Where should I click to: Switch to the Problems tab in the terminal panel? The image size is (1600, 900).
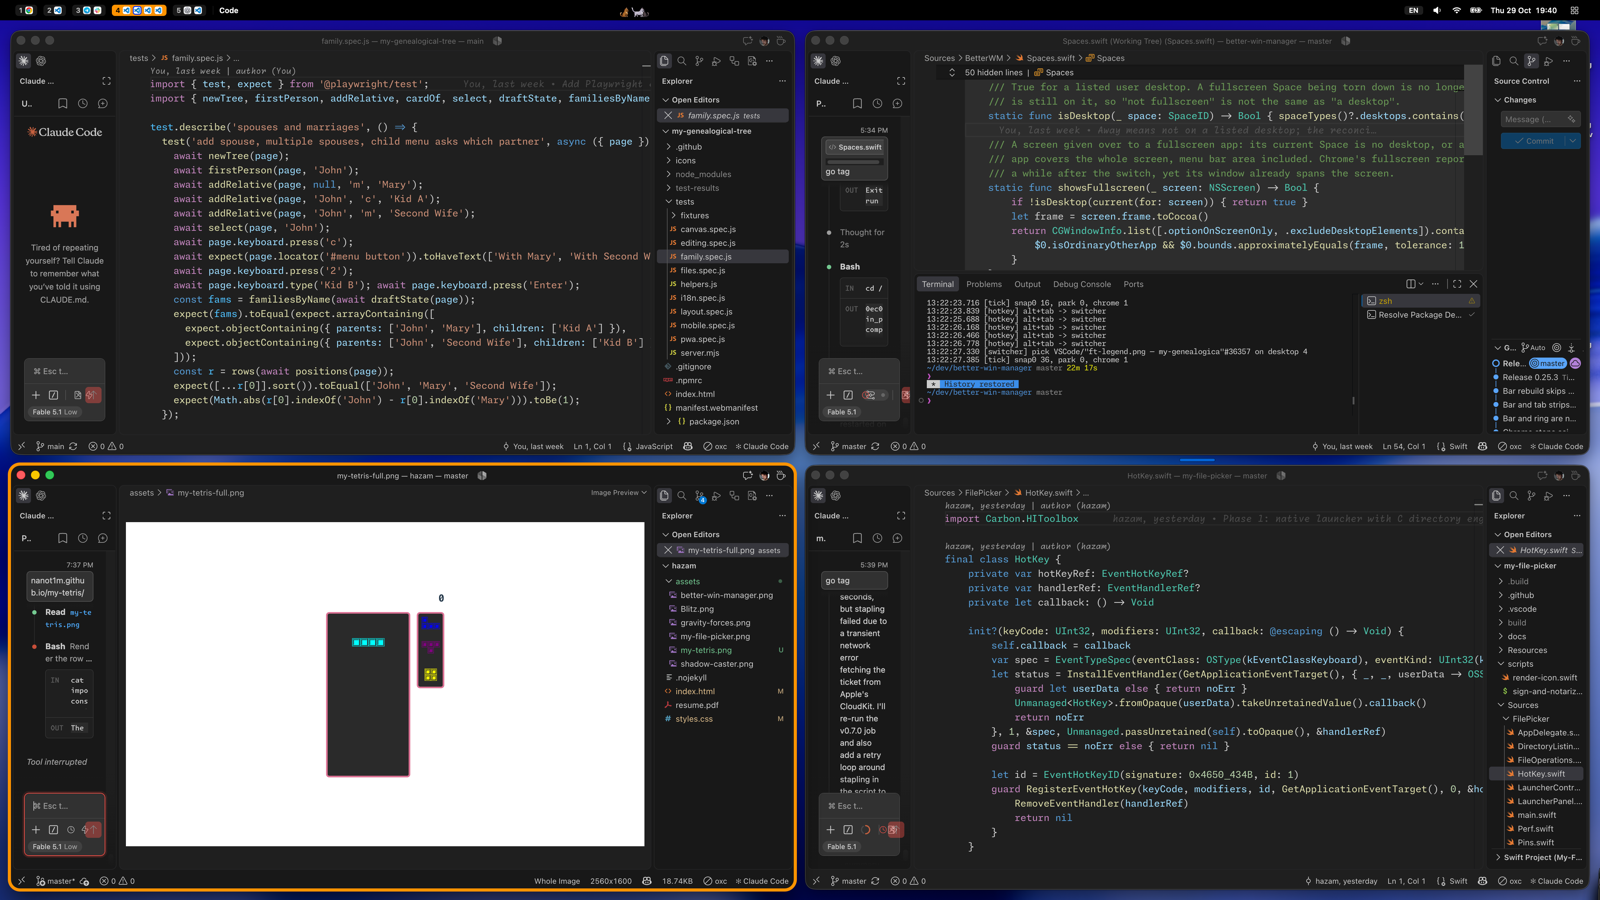[983, 284]
